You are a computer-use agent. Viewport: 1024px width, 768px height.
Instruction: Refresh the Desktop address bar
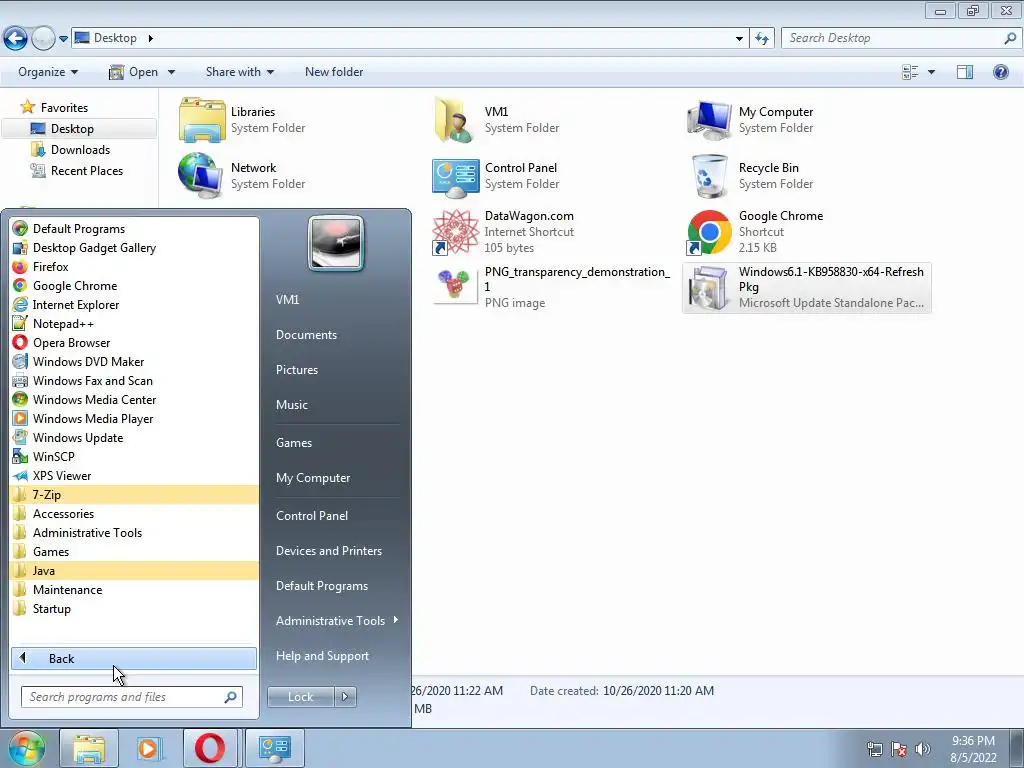tap(761, 38)
